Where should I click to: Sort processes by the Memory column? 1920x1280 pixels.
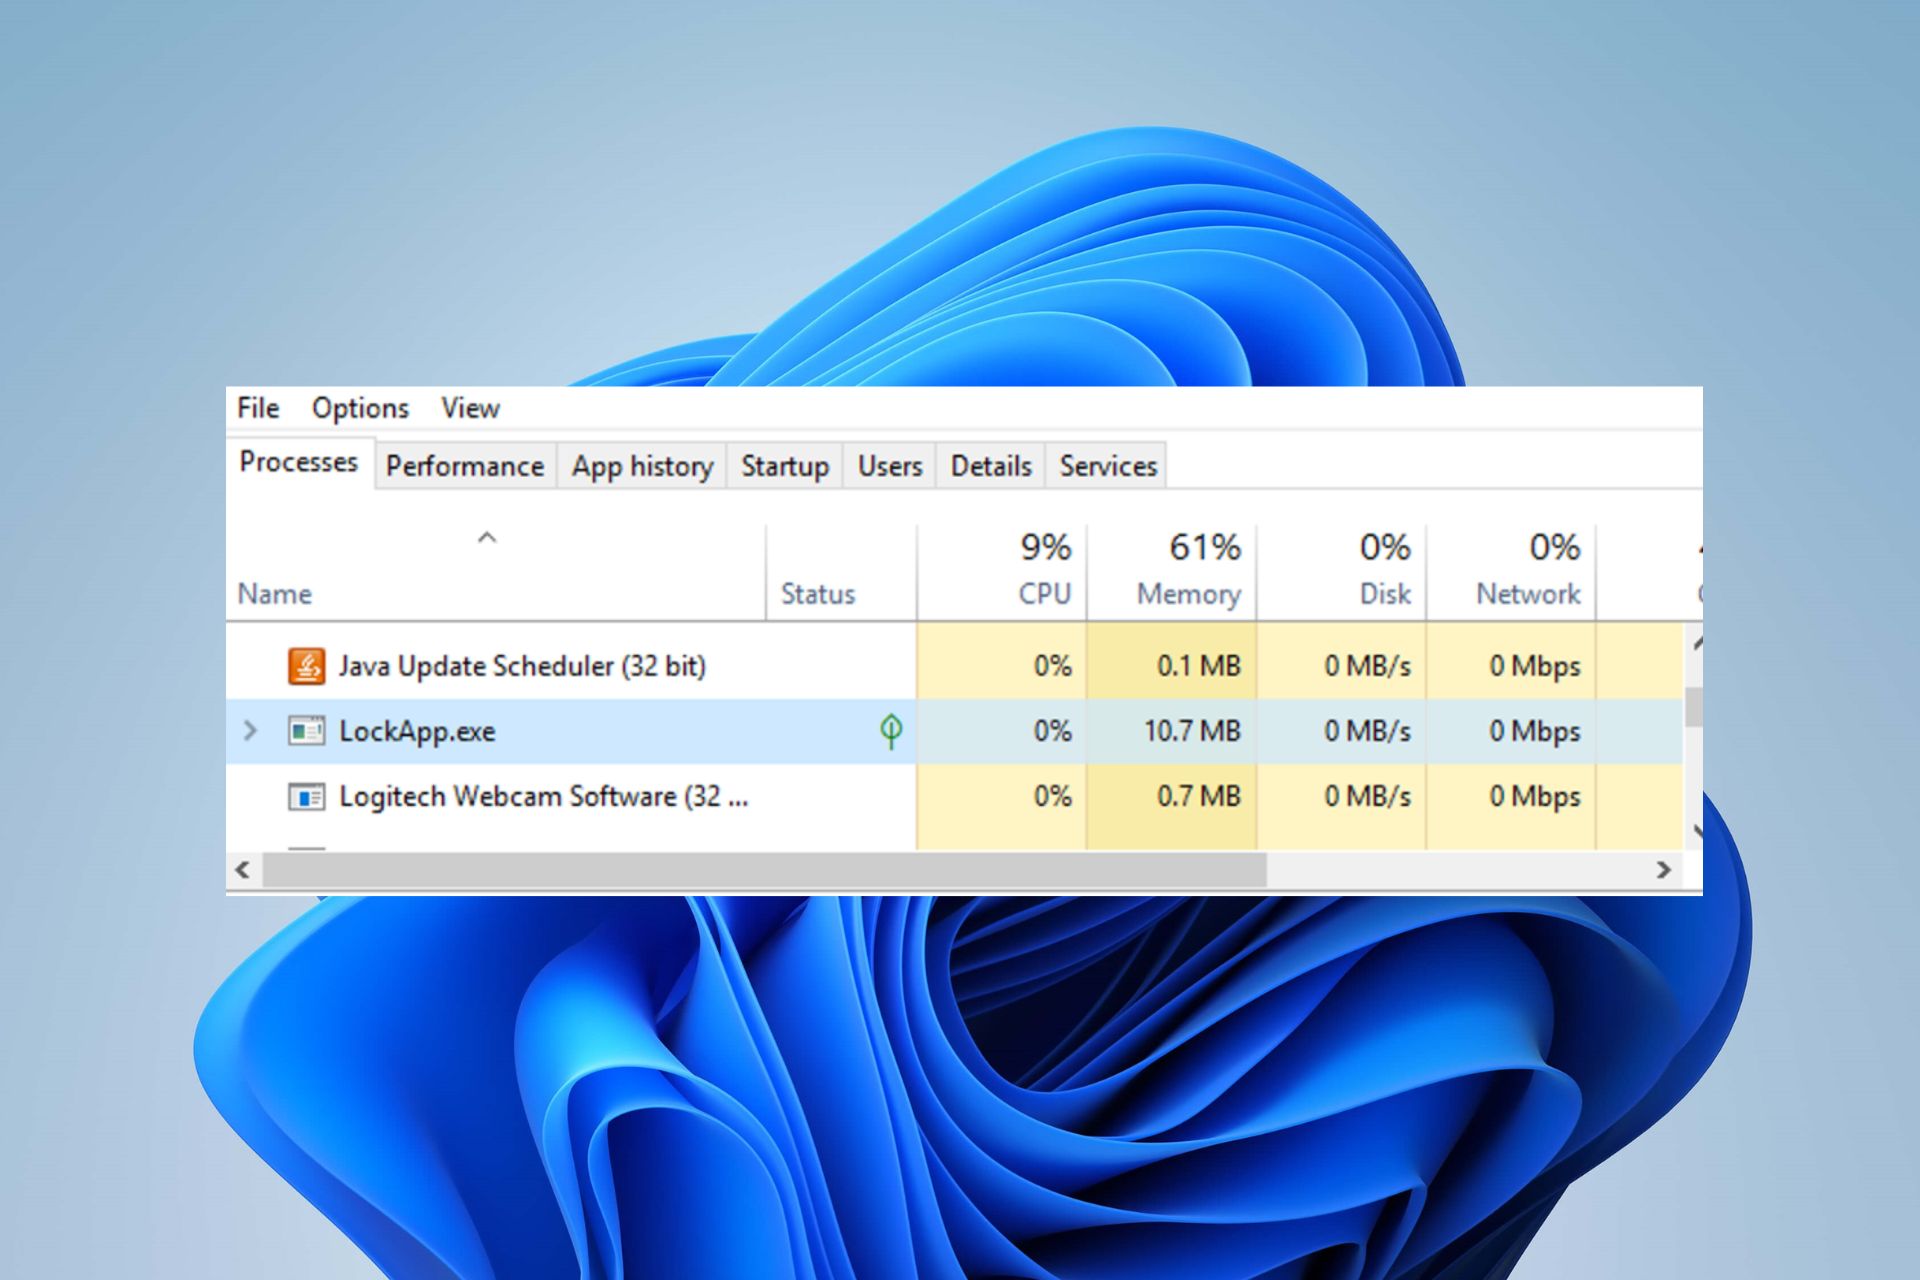1188,570
